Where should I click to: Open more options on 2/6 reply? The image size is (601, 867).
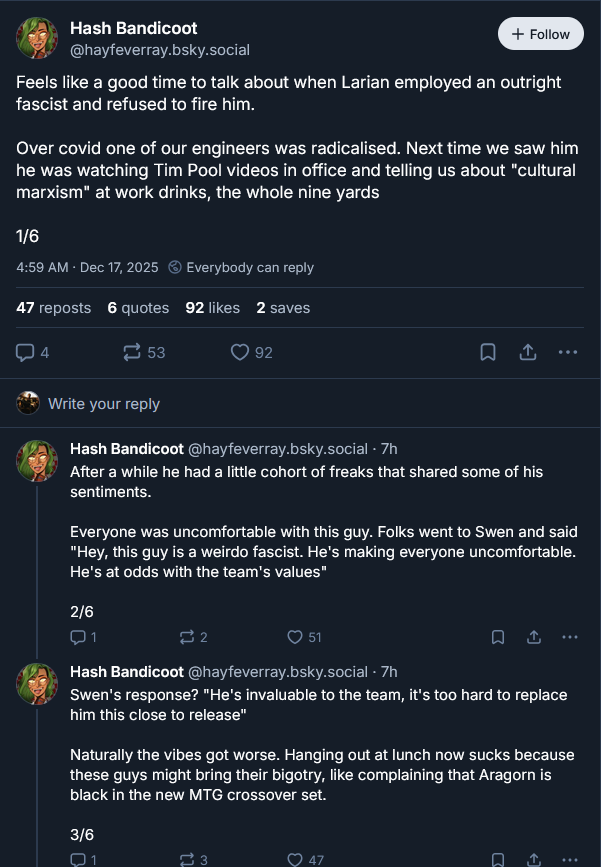pyautogui.click(x=569, y=637)
